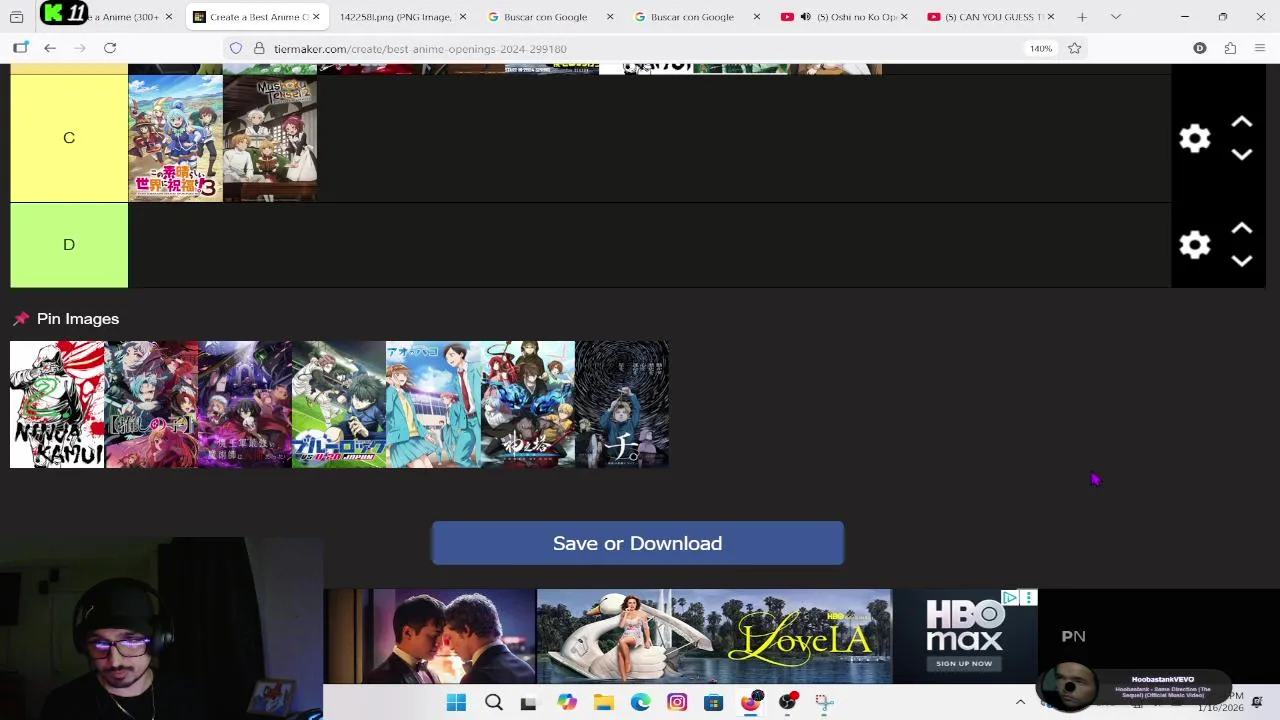Image resolution: width=1280 pixels, height=720 pixels.
Task: Select Chi dark spiral pinned image
Action: point(622,404)
